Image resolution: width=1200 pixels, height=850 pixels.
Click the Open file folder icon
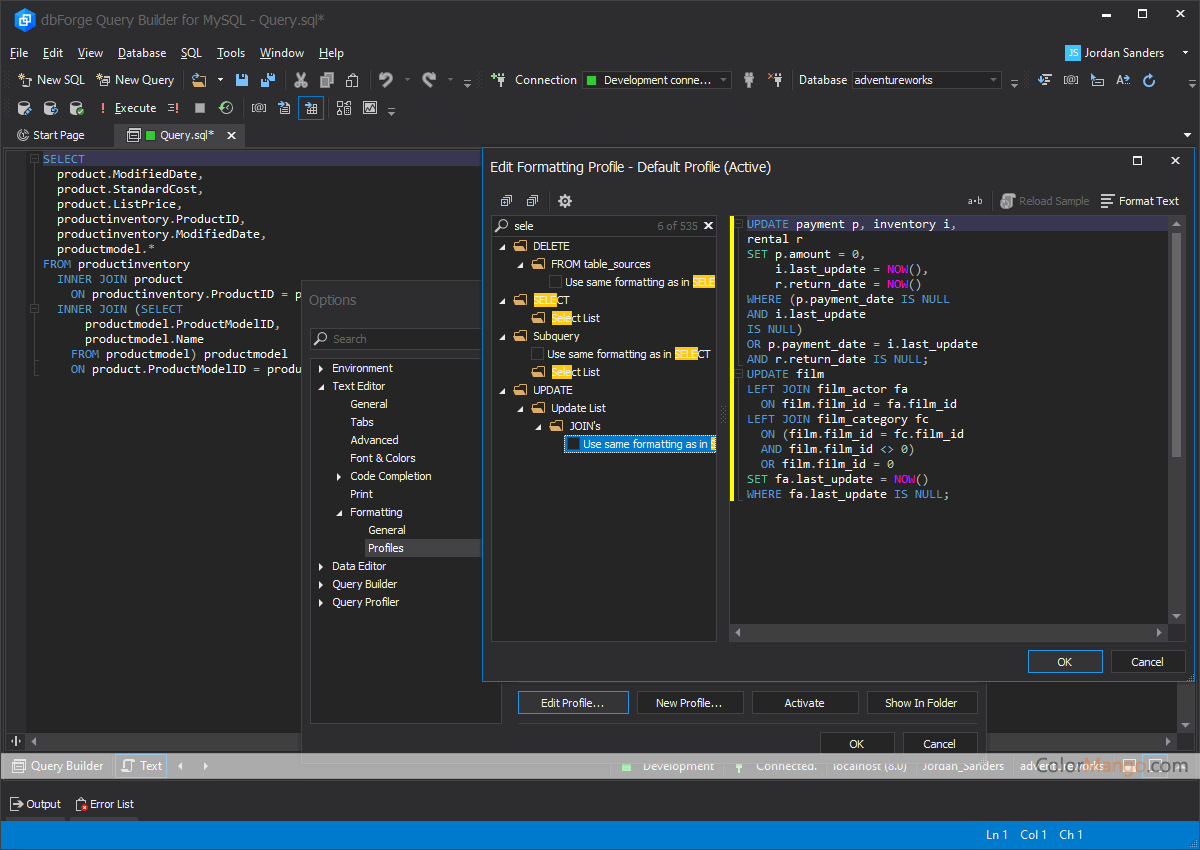click(x=199, y=80)
